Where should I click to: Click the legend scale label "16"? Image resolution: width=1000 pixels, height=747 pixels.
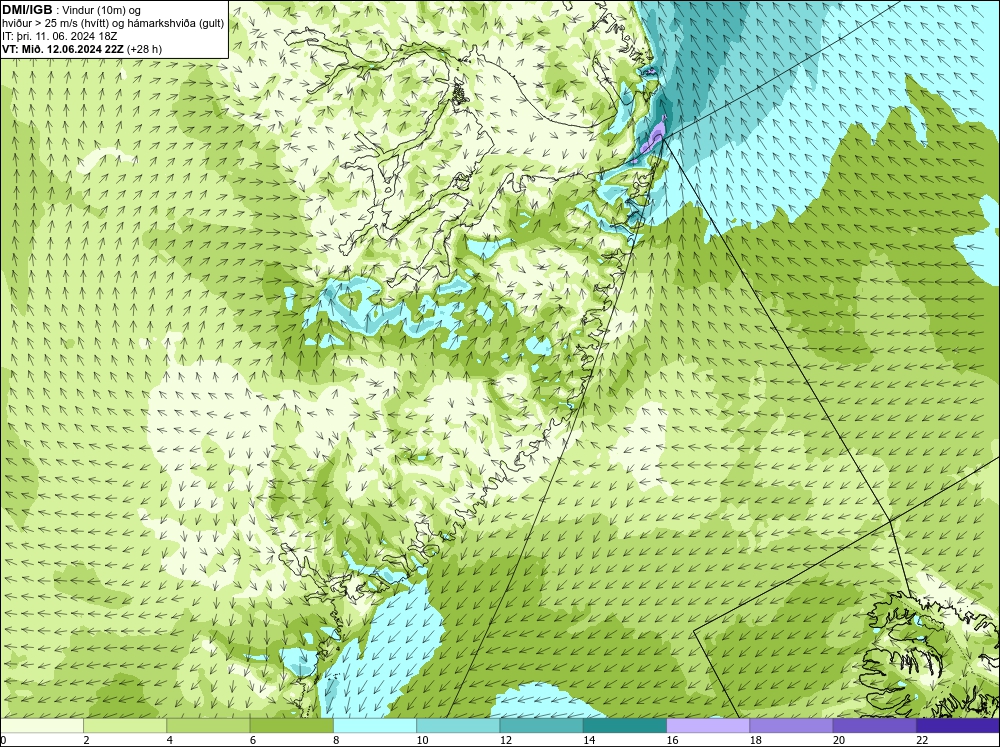coord(672,740)
